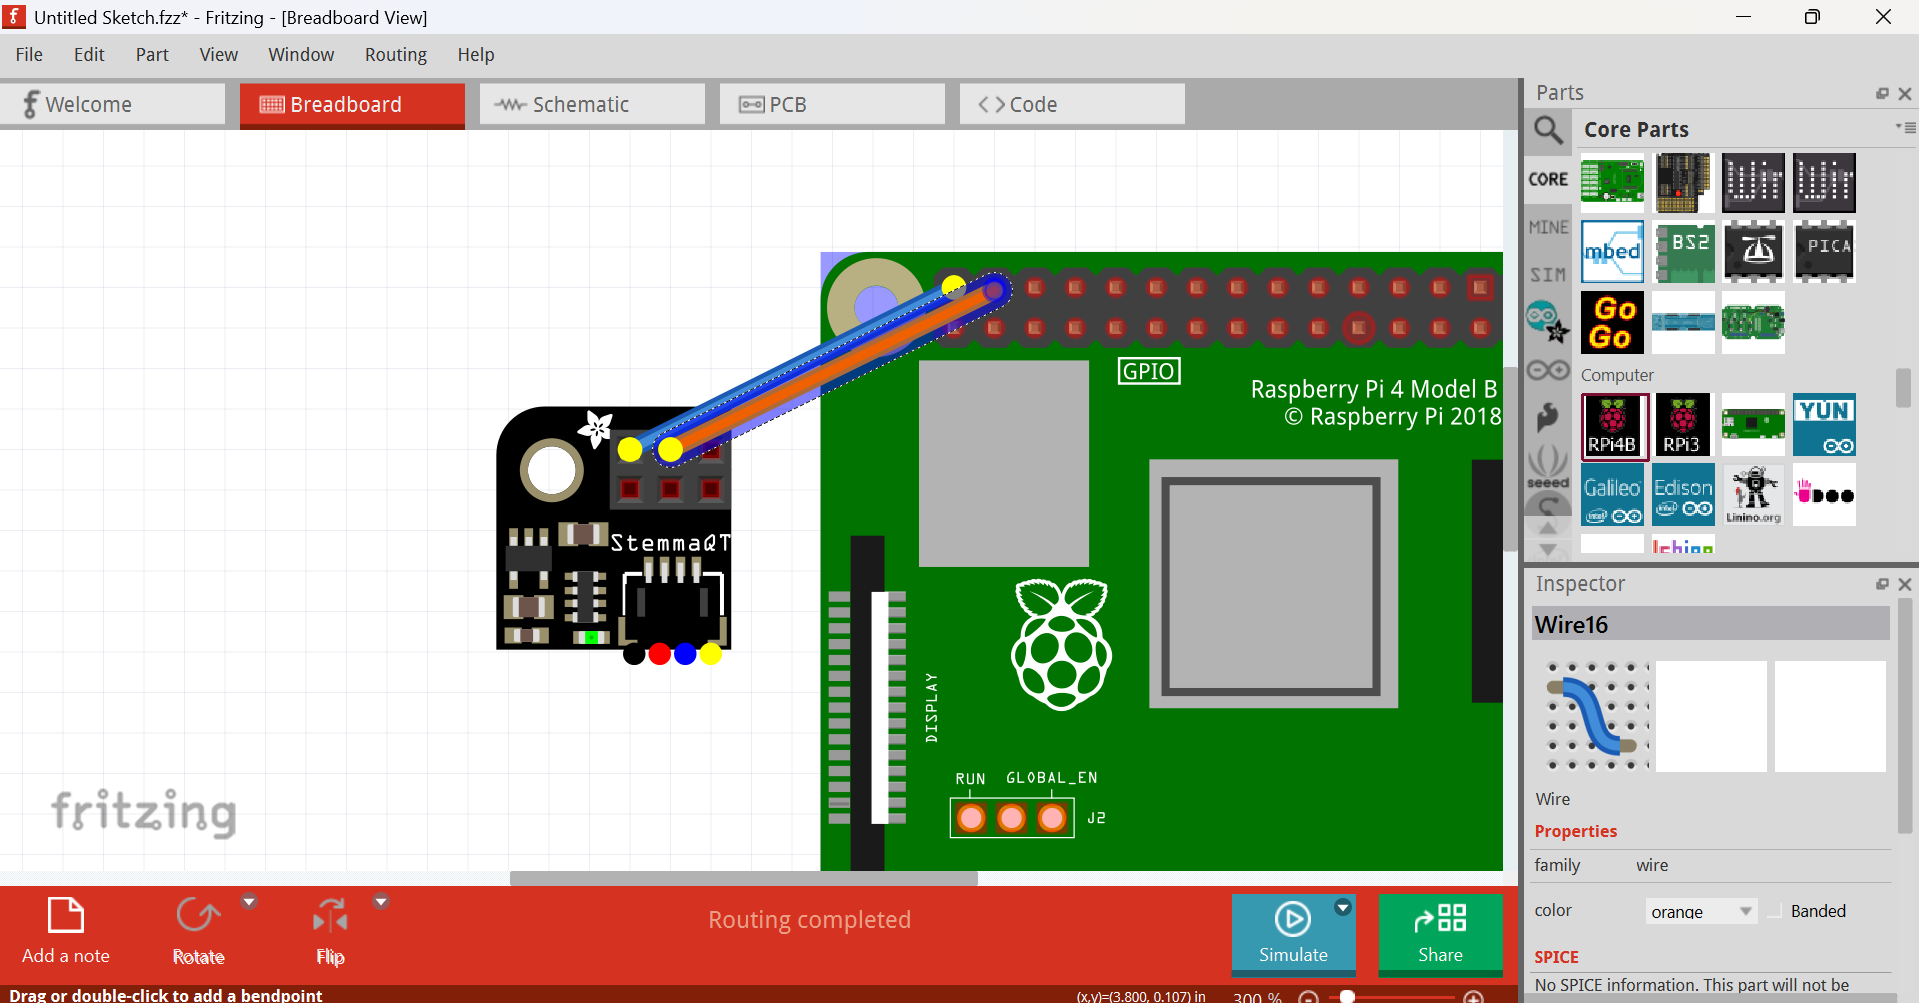
Task: Switch to the Welcome tab
Action: pyautogui.click(x=112, y=104)
